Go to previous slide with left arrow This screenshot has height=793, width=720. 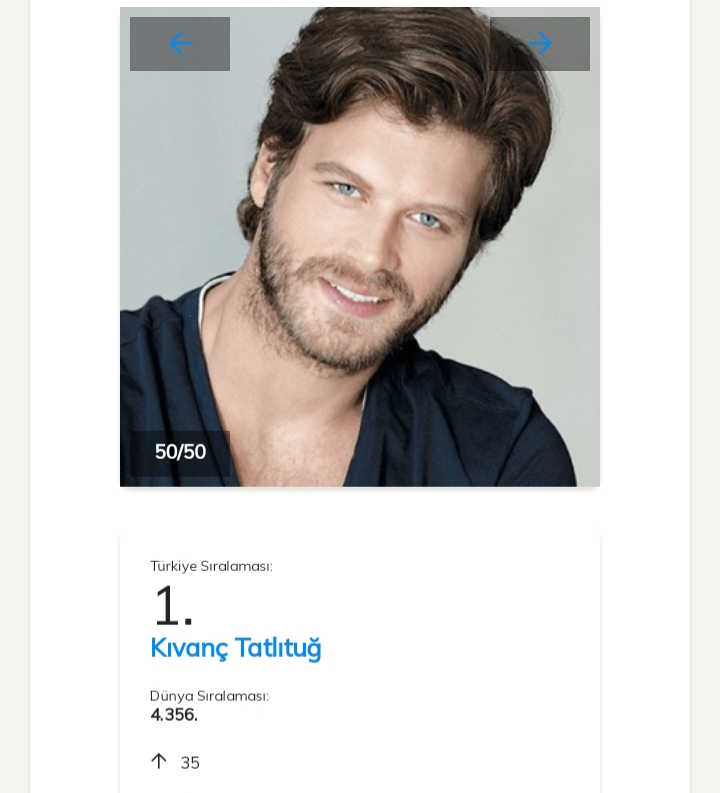click(x=180, y=44)
